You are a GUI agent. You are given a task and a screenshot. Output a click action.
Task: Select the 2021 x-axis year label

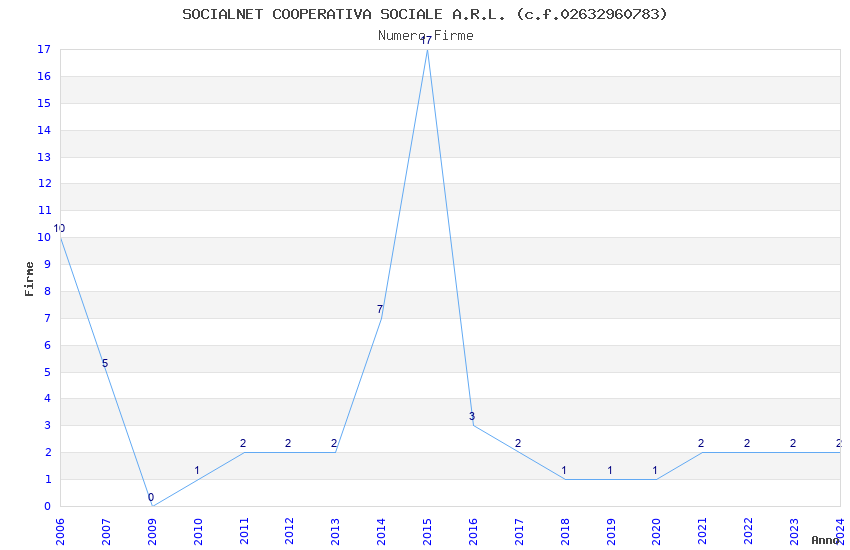703,532
